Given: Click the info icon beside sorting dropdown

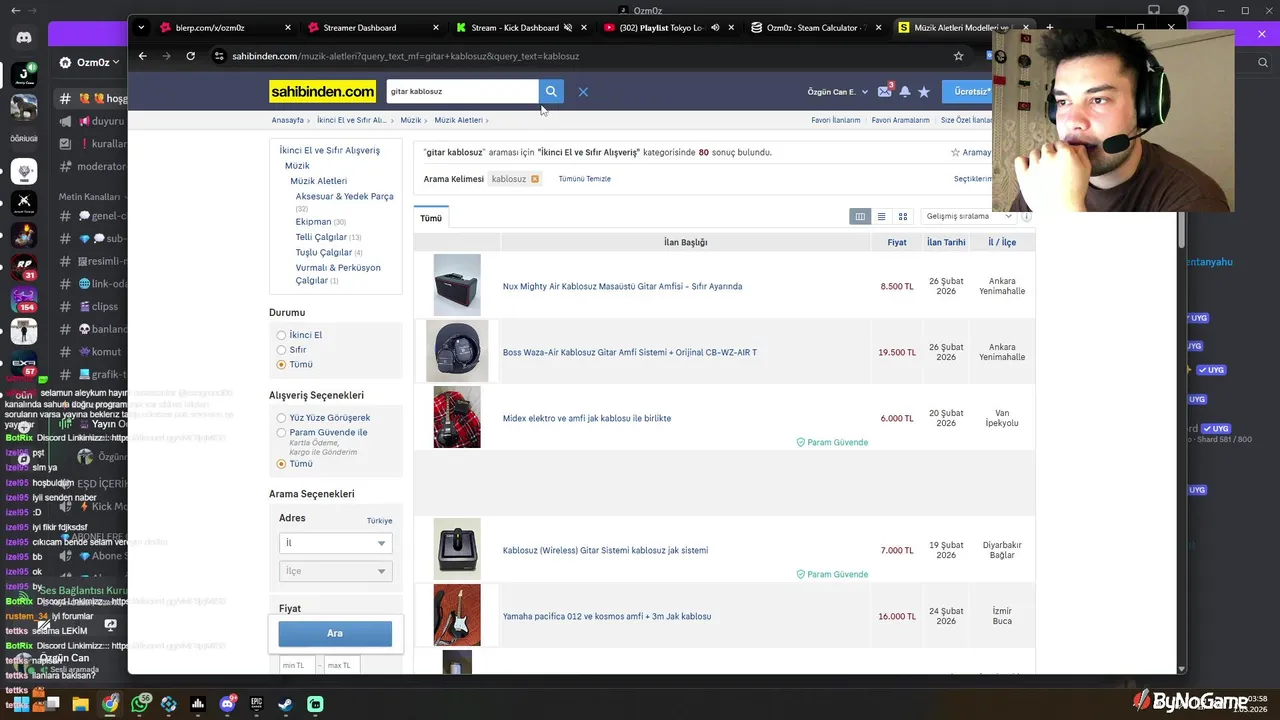Looking at the screenshot, I should coord(1026,216).
